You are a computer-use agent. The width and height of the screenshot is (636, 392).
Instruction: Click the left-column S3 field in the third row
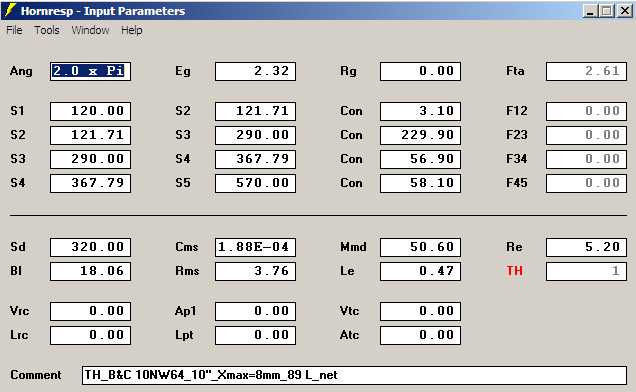(x=90, y=159)
